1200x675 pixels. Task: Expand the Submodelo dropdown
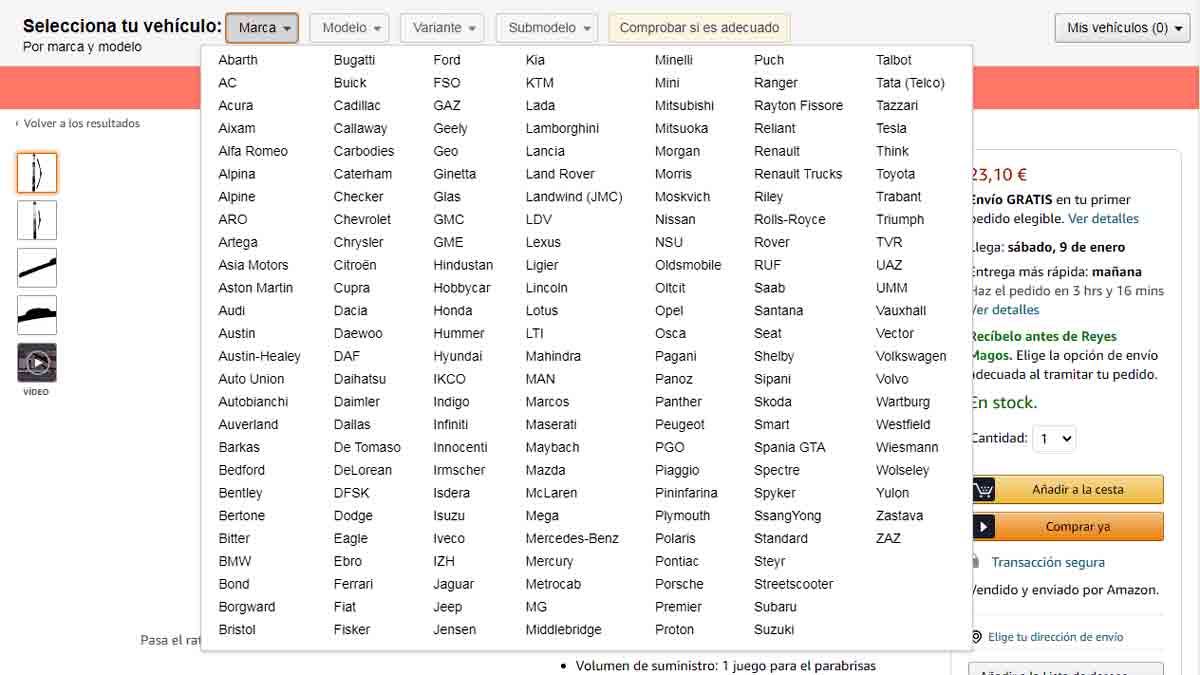pyautogui.click(x=547, y=28)
